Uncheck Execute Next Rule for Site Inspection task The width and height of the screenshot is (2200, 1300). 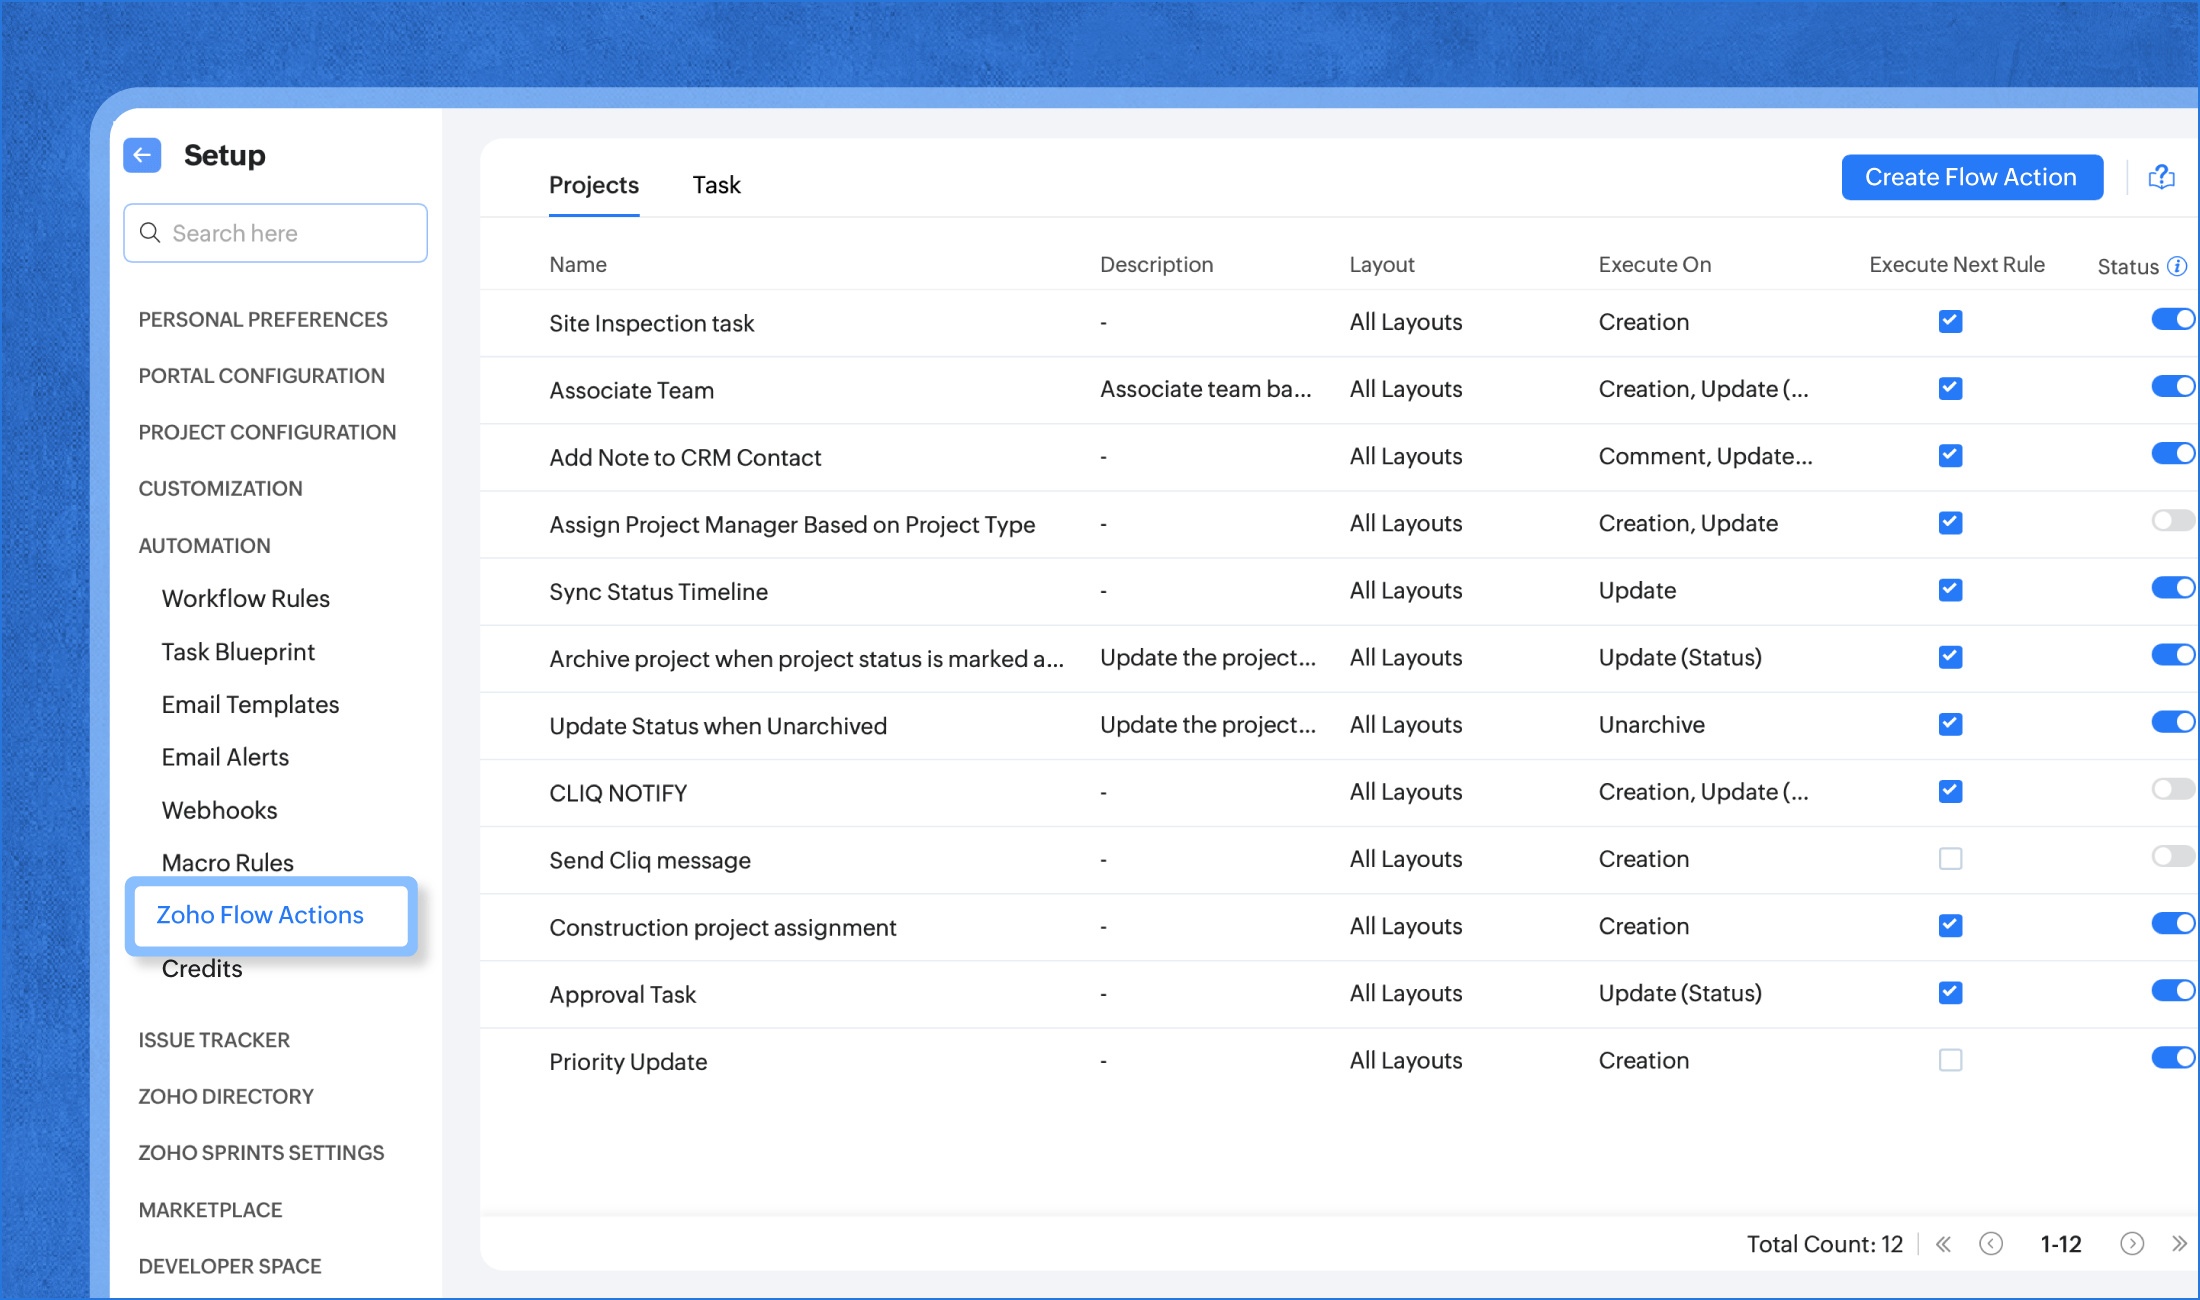1950,322
